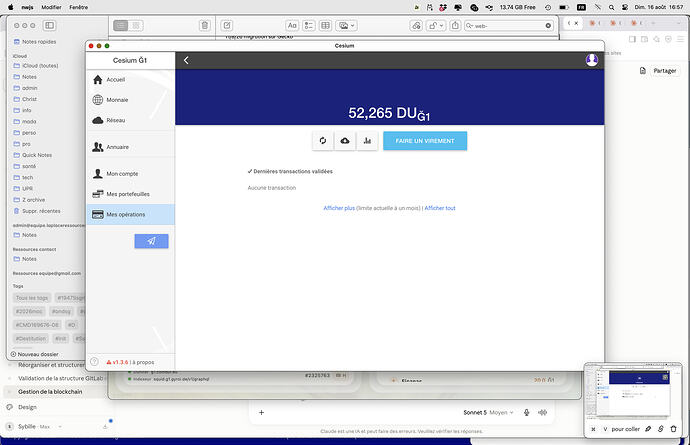Viewport: 690px width, 445px height.
Task: Click the cloud download button in Cesium
Action: click(345, 141)
